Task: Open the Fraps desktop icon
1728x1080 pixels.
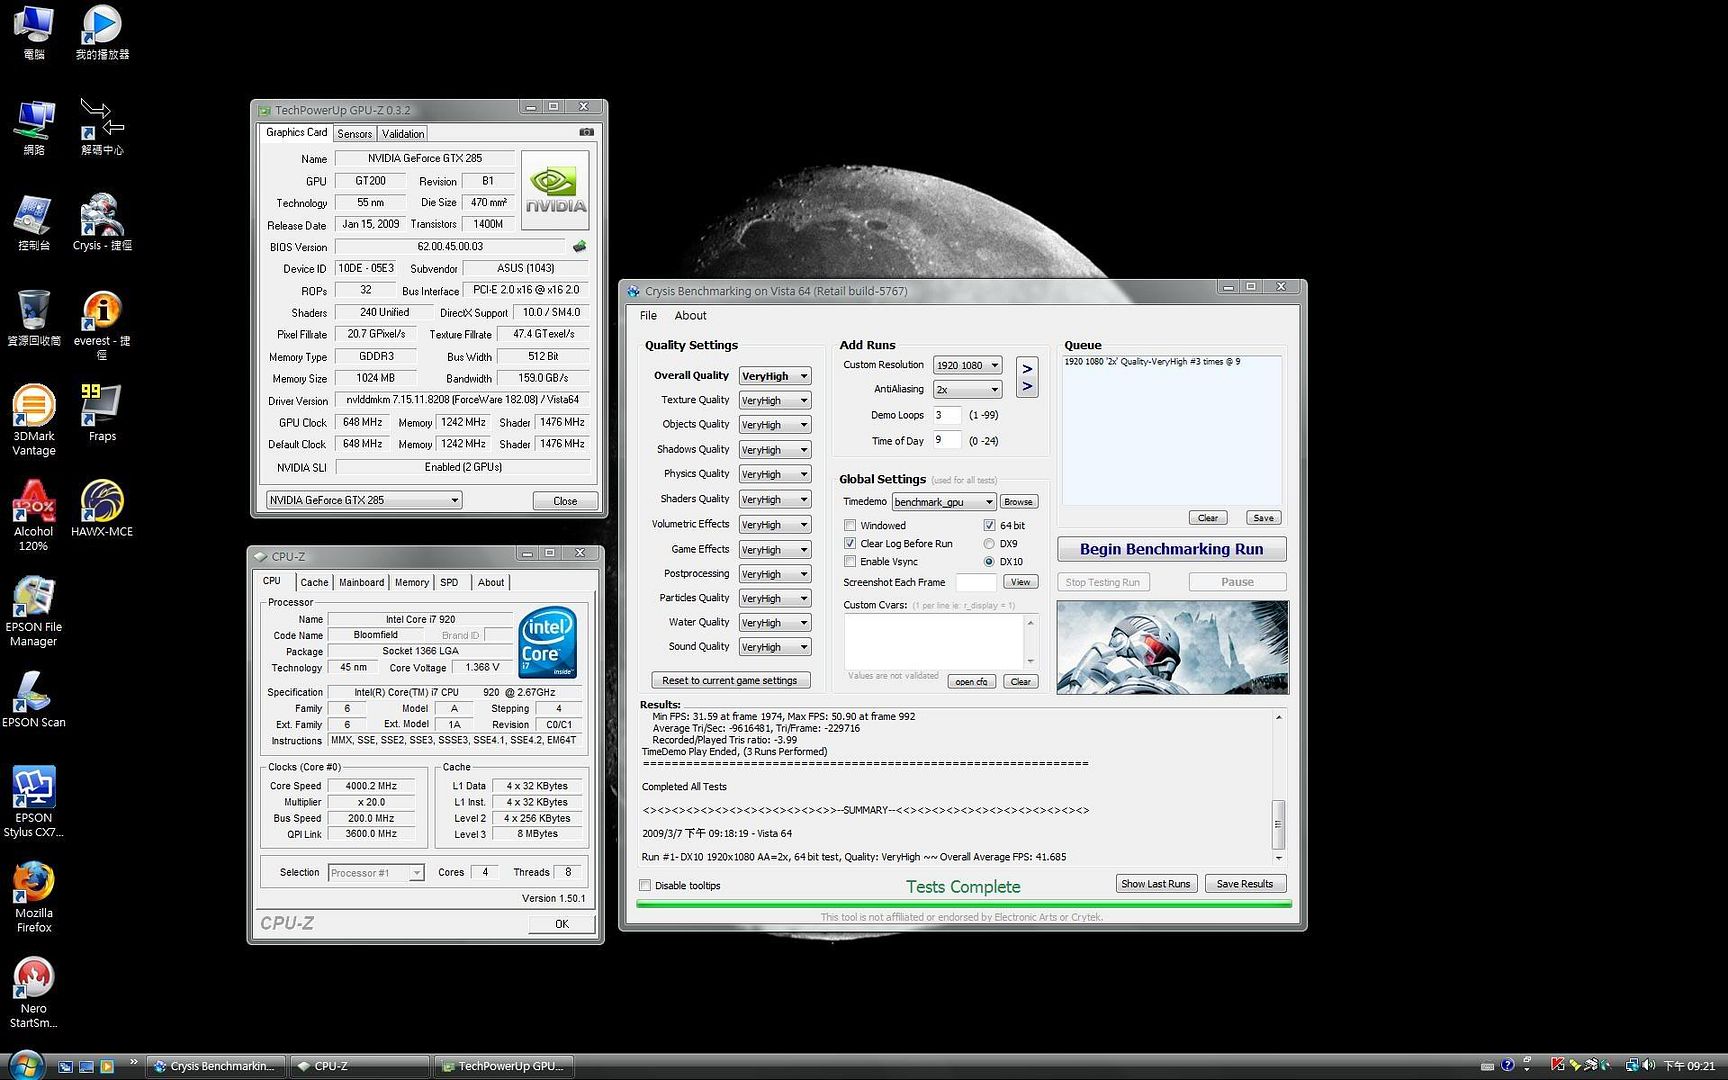Action: 101,413
